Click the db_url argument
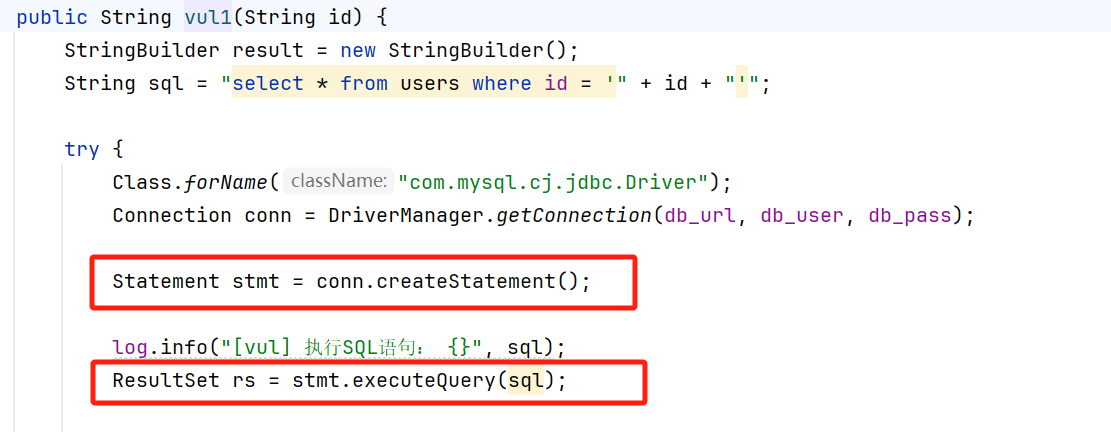Viewport: 1111px width, 432px height. point(700,215)
